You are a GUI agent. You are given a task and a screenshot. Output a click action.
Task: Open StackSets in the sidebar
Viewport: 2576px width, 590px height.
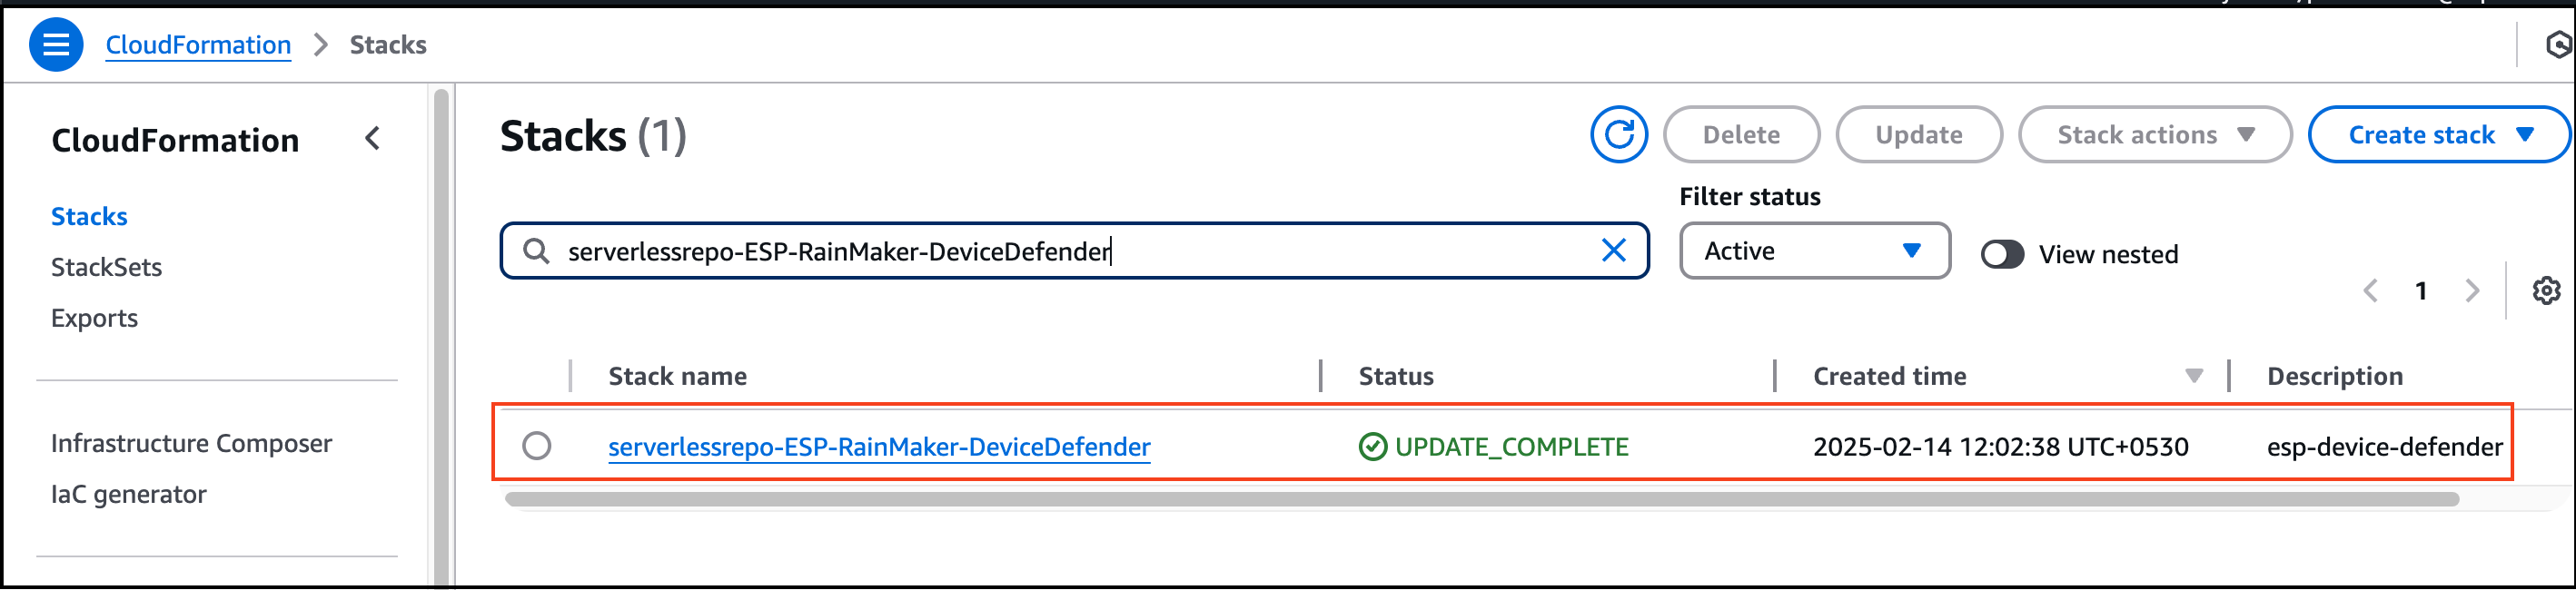point(106,267)
